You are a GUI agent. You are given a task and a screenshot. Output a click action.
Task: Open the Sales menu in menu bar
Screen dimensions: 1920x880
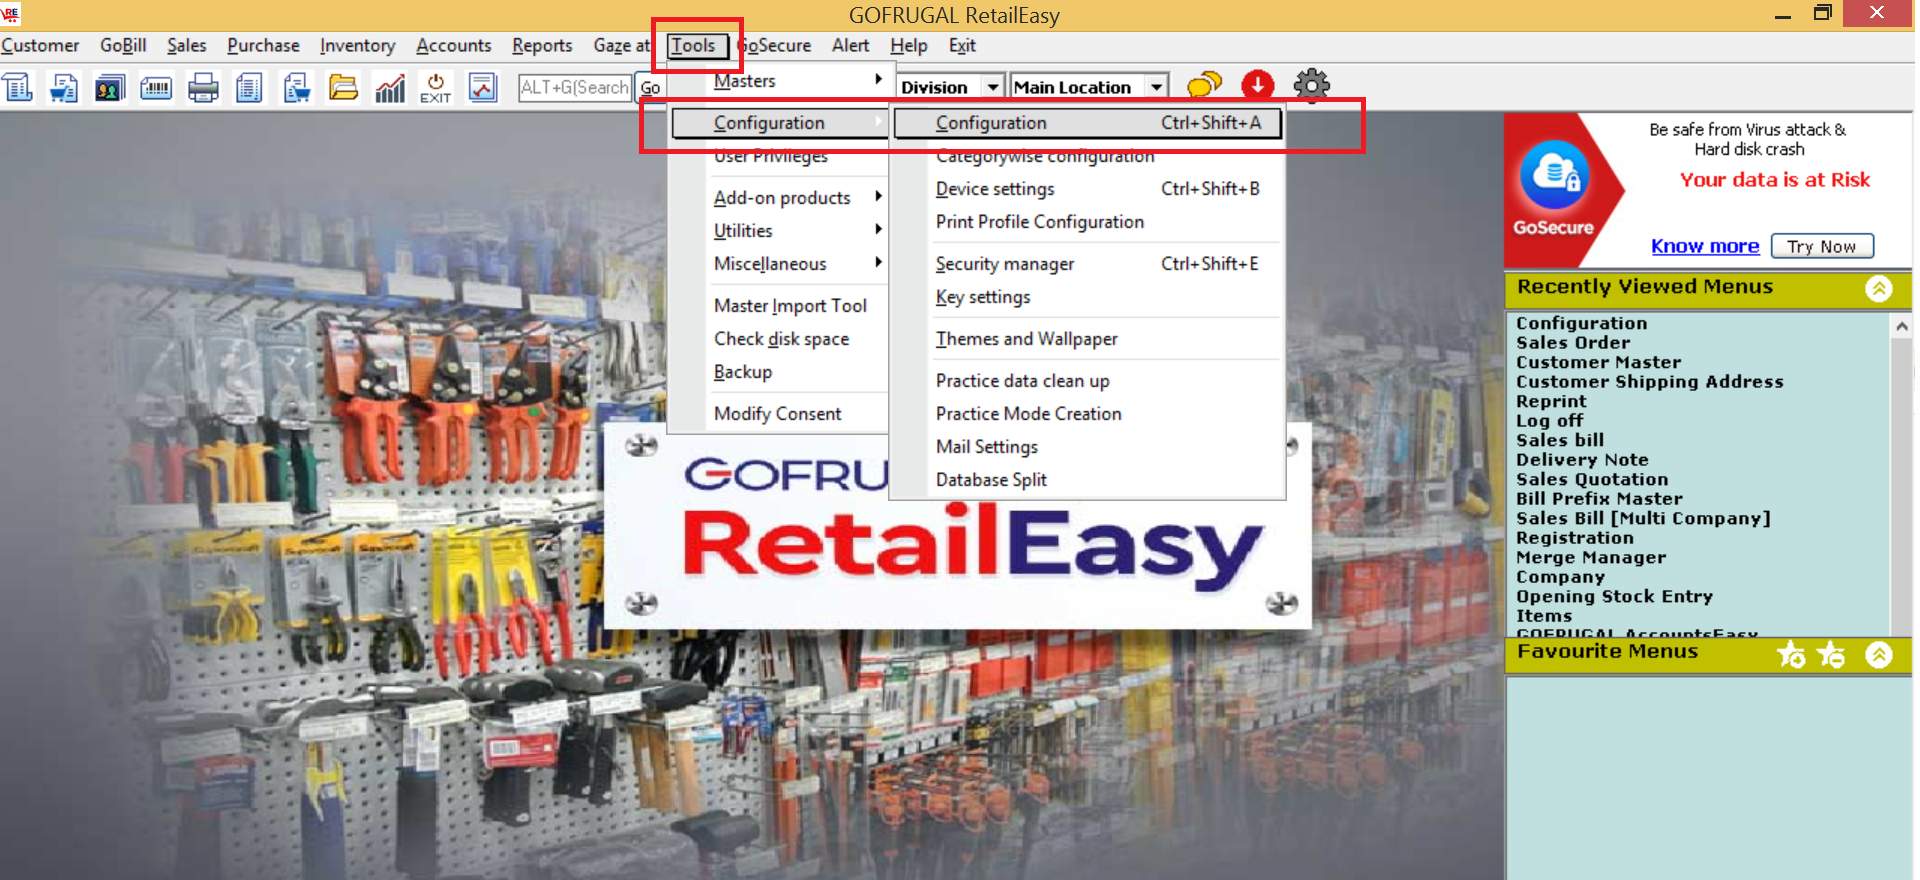coord(187,45)
